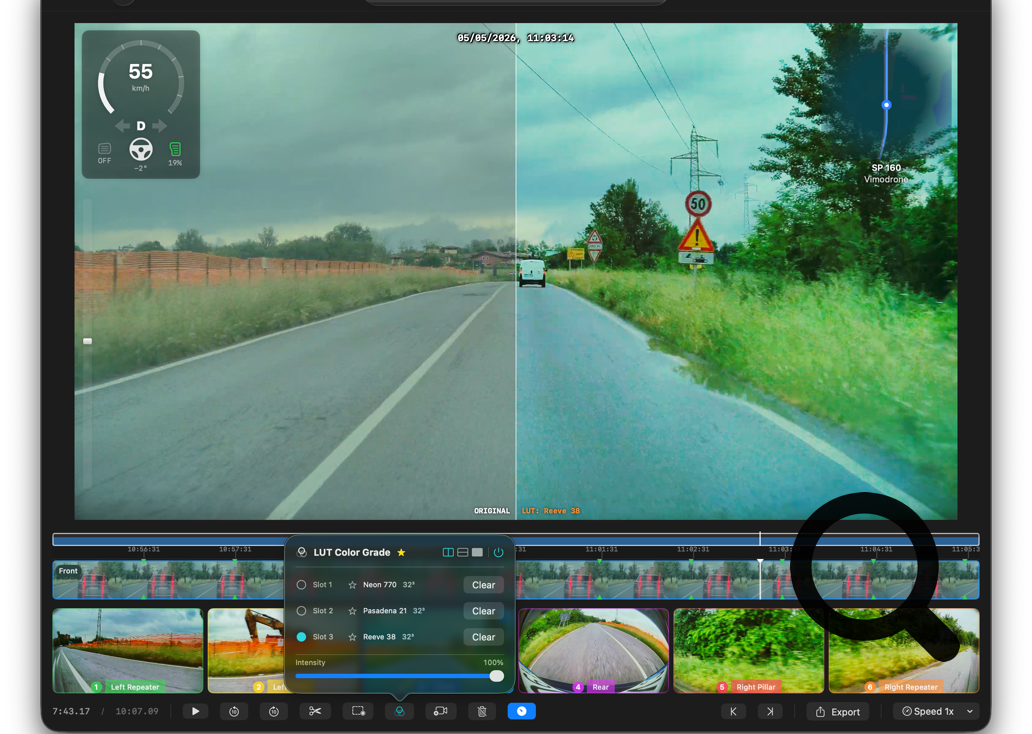Skip forward 10 seconds

click(274, 711)
